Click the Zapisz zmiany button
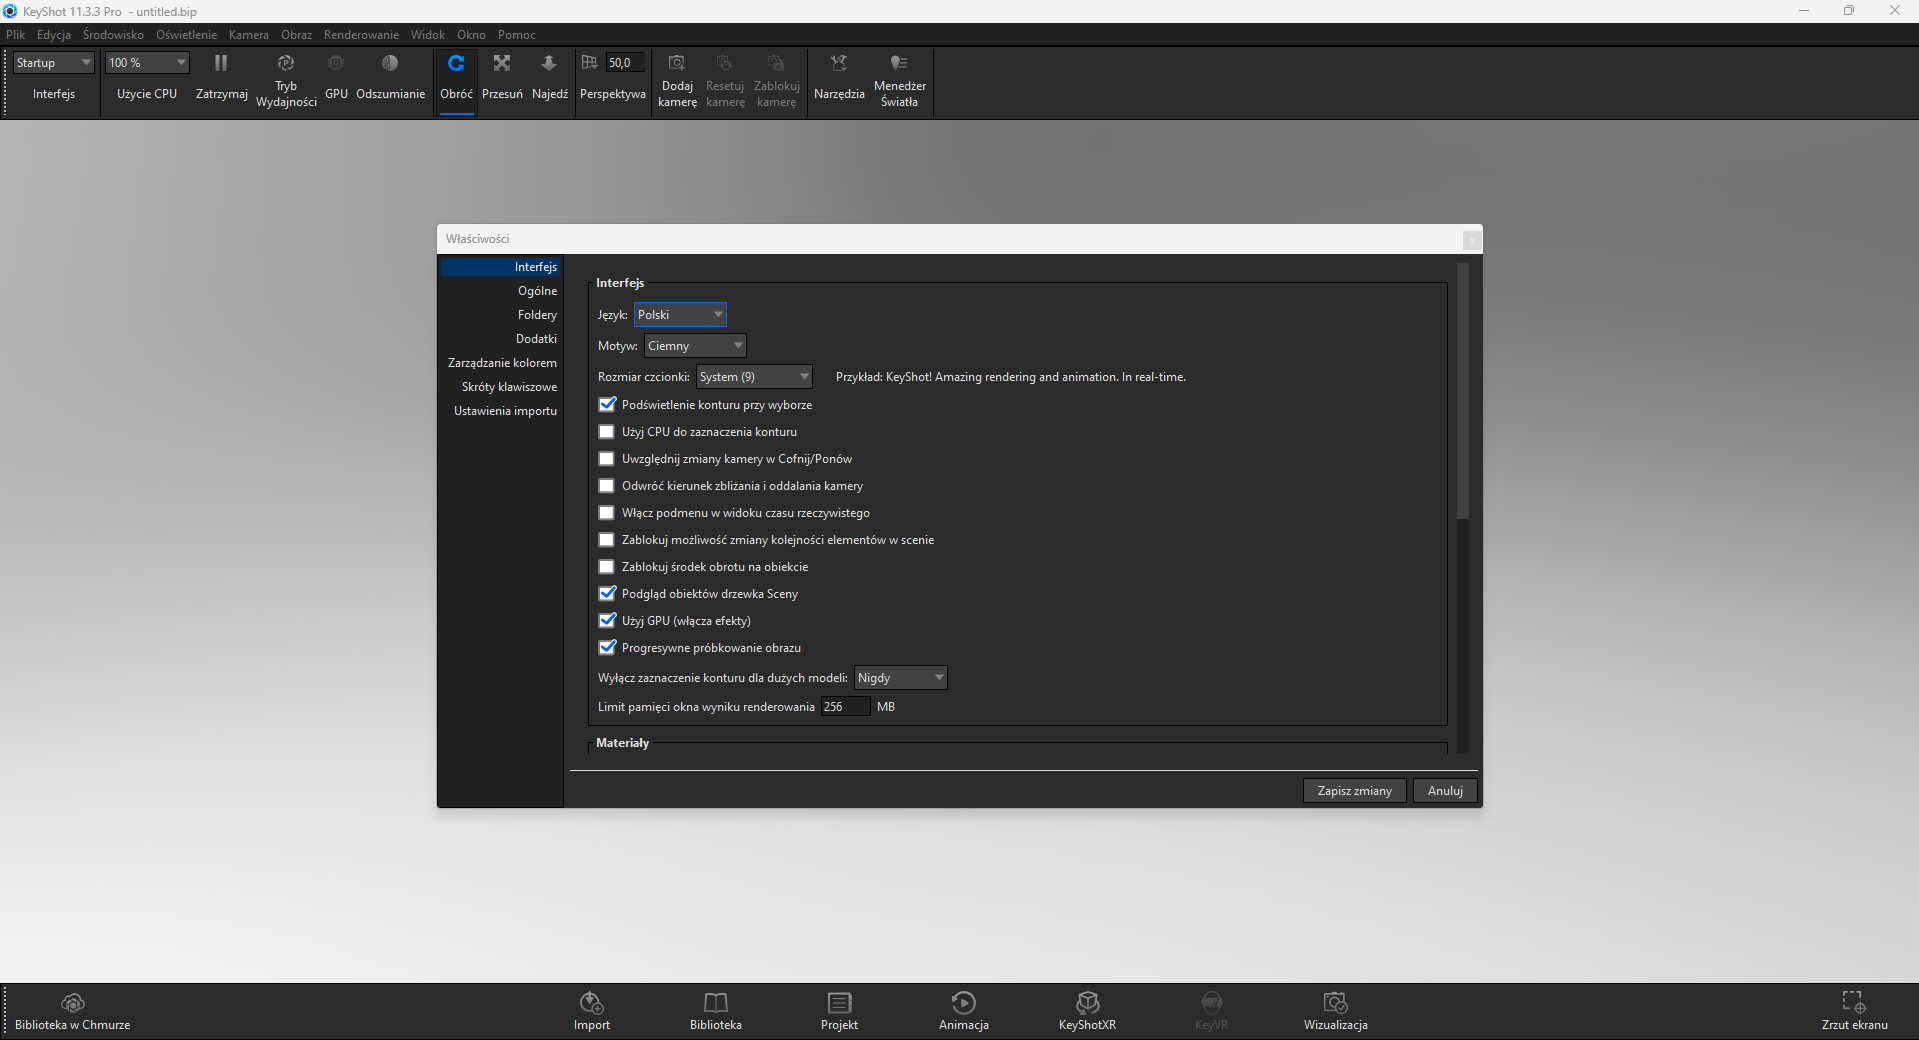 [1355, 791]
